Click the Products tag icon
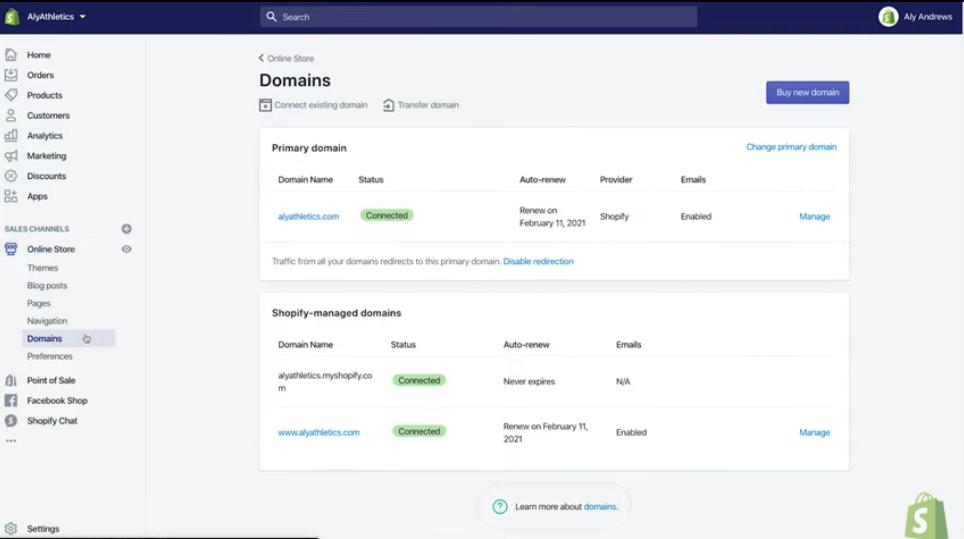The height and width of the screenshot is (539, 964). tap(10, 95)
